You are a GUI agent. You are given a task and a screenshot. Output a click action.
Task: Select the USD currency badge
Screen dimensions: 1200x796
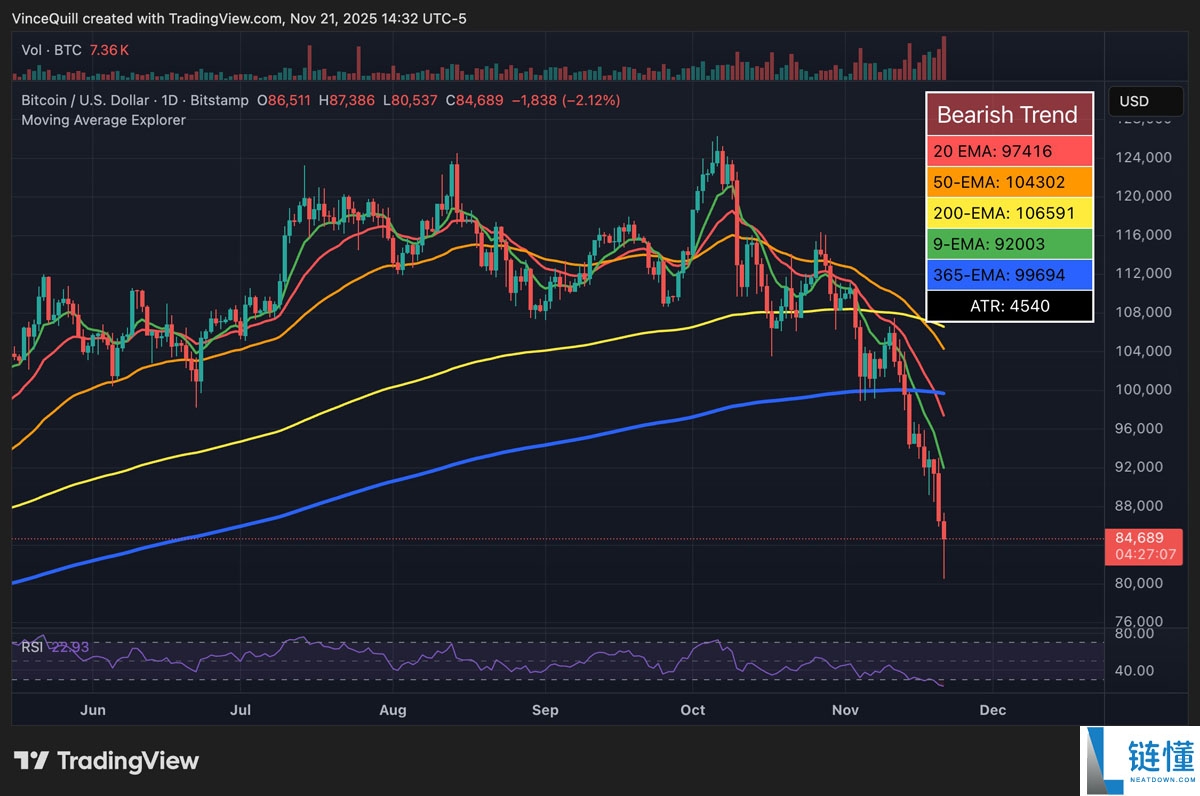coord(1145,101)
